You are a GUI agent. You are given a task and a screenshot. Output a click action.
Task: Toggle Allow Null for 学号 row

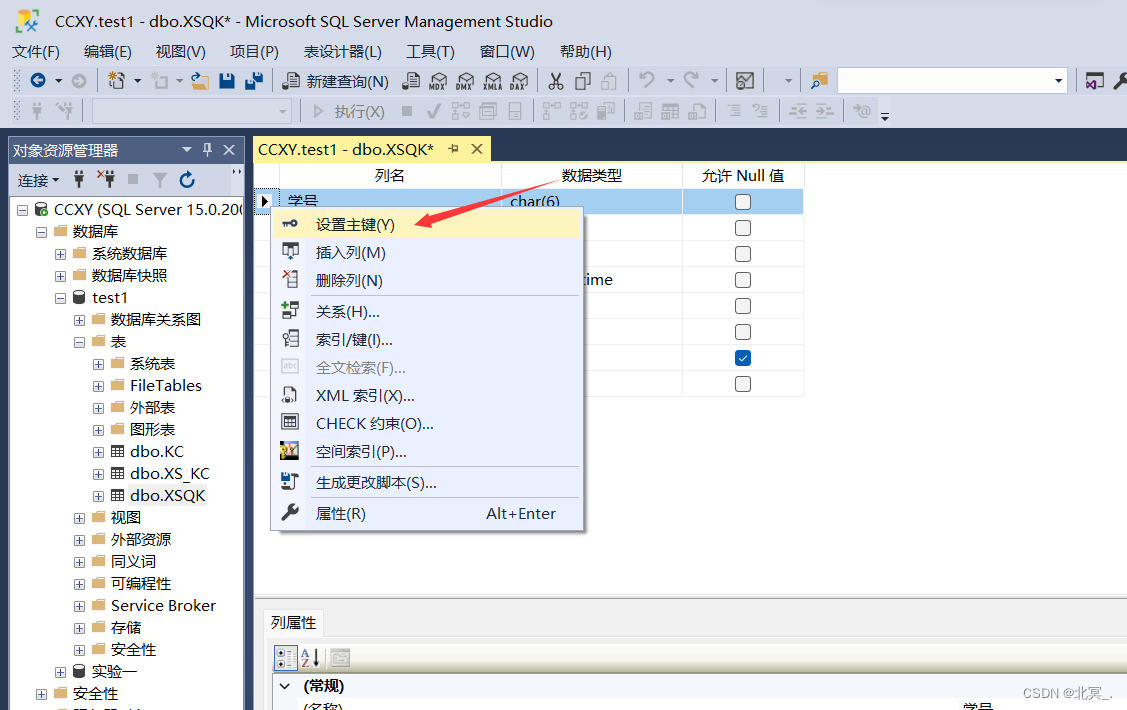point(742,202)
